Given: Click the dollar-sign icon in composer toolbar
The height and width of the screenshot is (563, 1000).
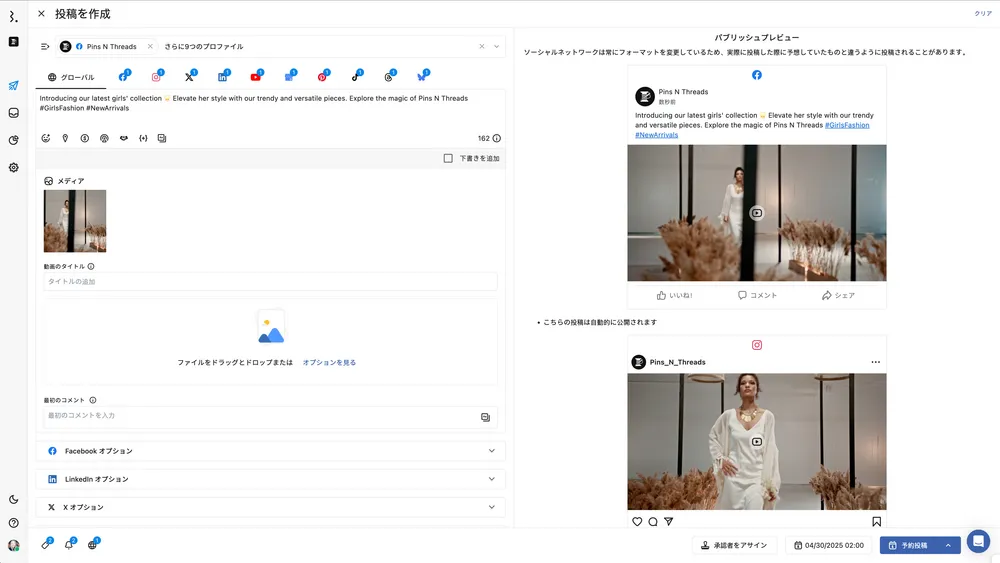Looking at the screenshot, I should click(85, 138).
